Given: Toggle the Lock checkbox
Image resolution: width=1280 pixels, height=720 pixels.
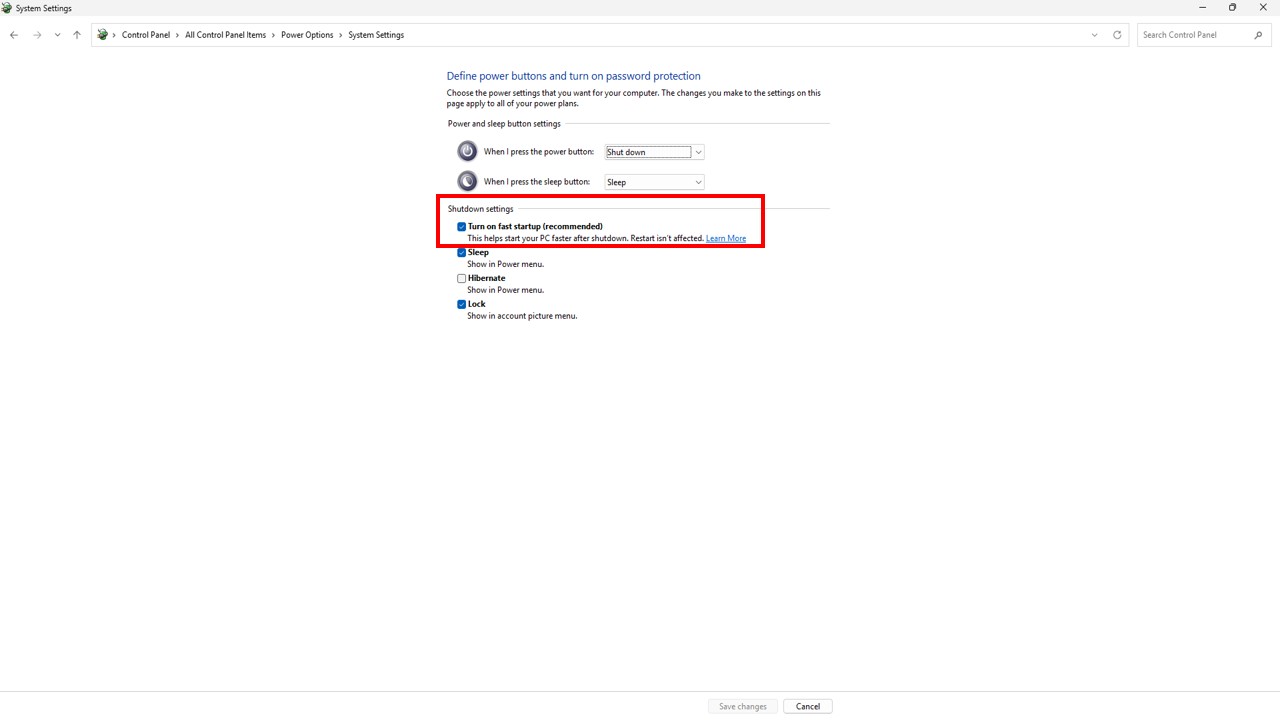Looking at the screenshot, I should pyautogui.click(x=462, y=305).
